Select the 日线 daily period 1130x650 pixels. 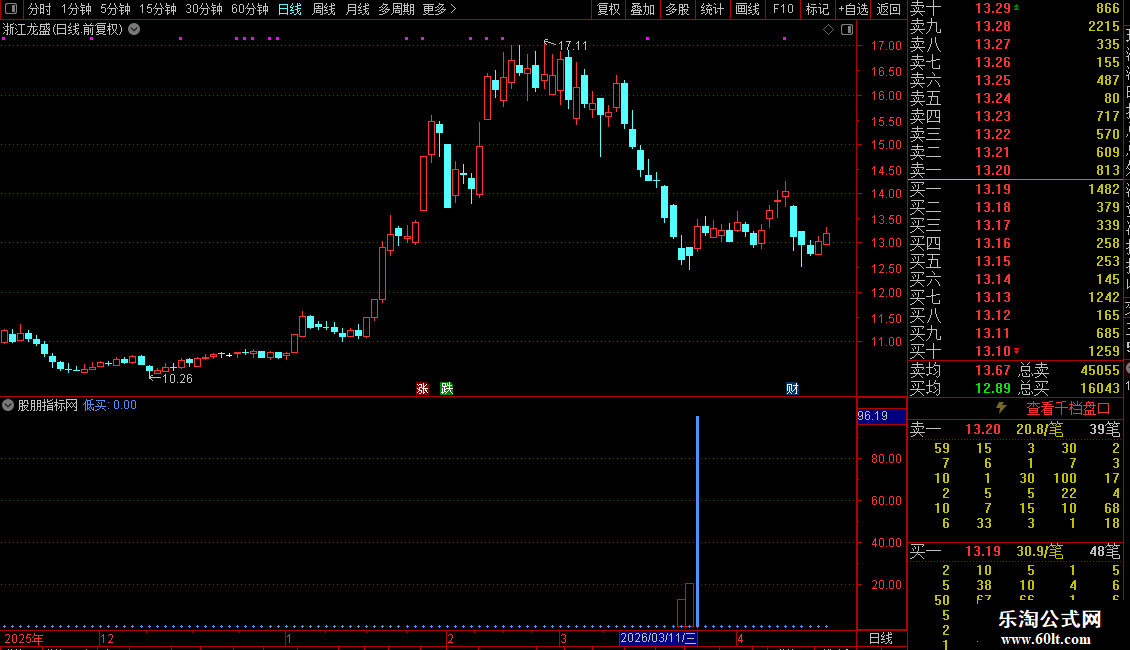(290, 9)
